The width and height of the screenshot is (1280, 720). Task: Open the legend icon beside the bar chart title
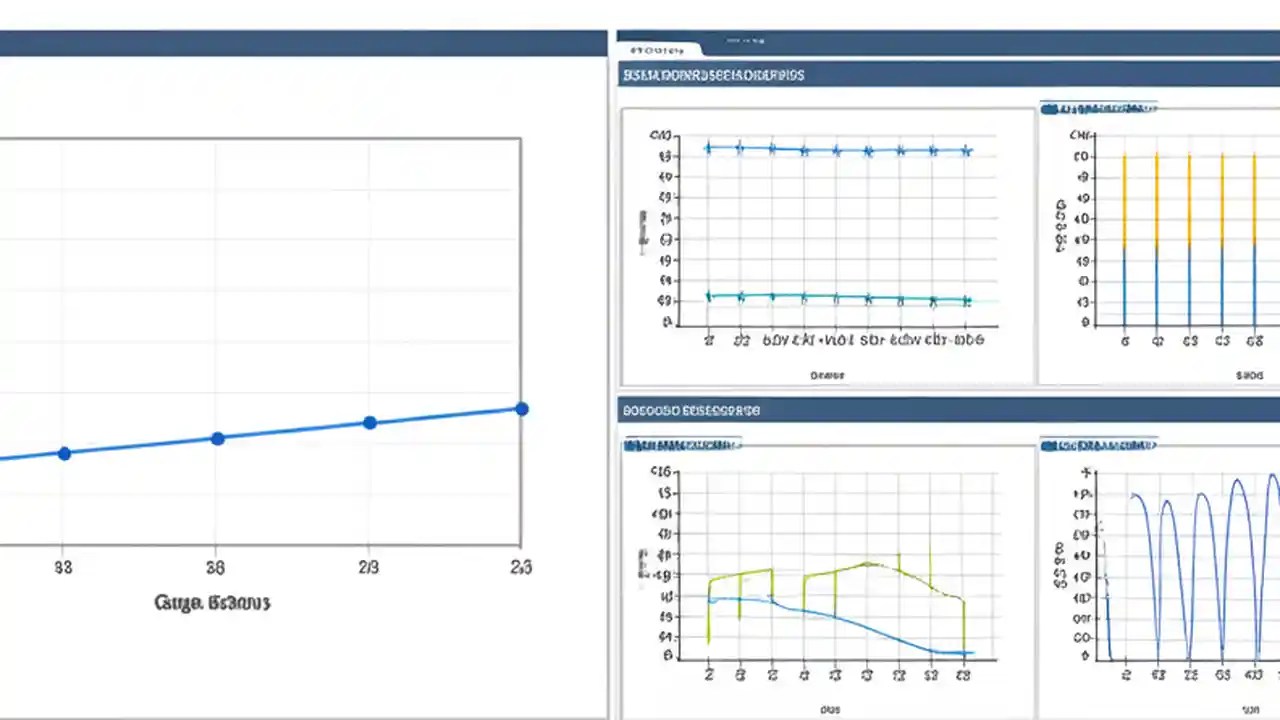click(x=1048, y=109)
